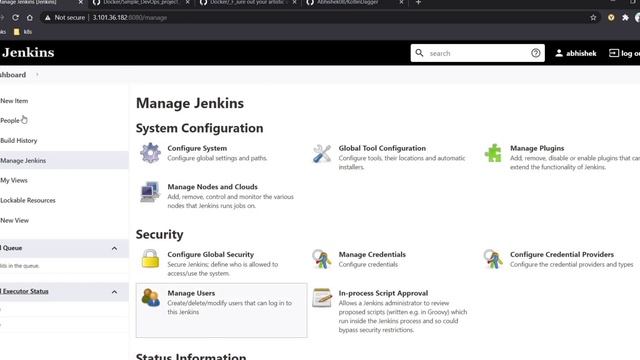The width and height of the screenshot is (640, 360).
Task: Click the Manage Plugins link
Action: [537, 148]
